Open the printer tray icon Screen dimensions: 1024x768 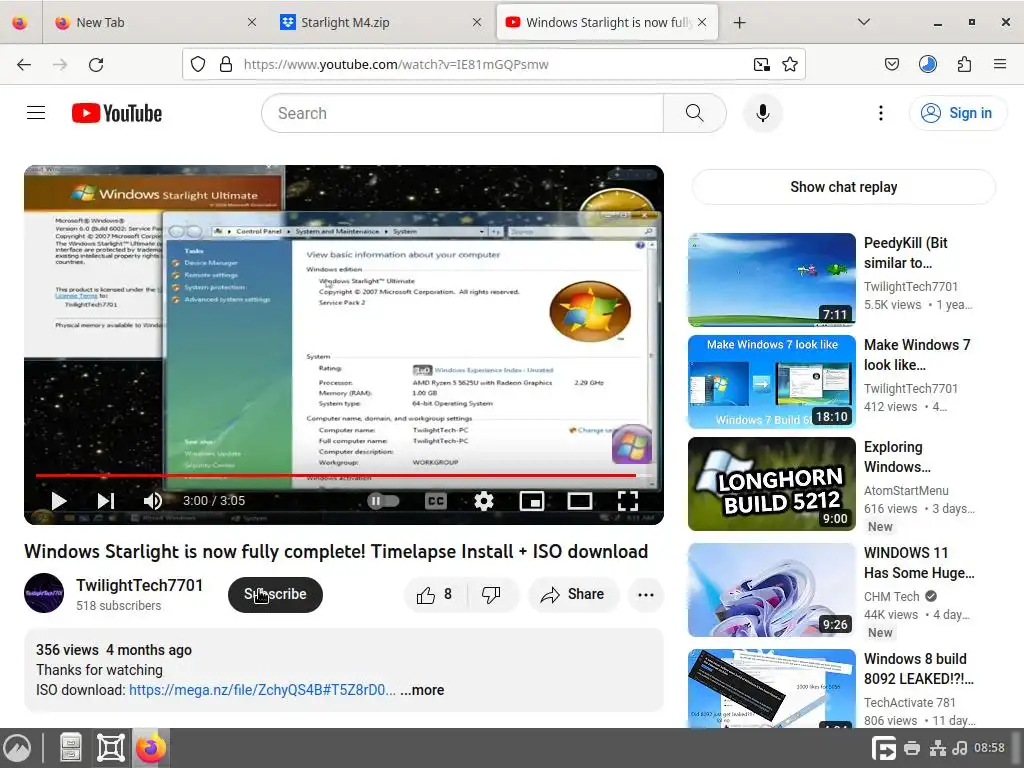[x=912, y=748]
